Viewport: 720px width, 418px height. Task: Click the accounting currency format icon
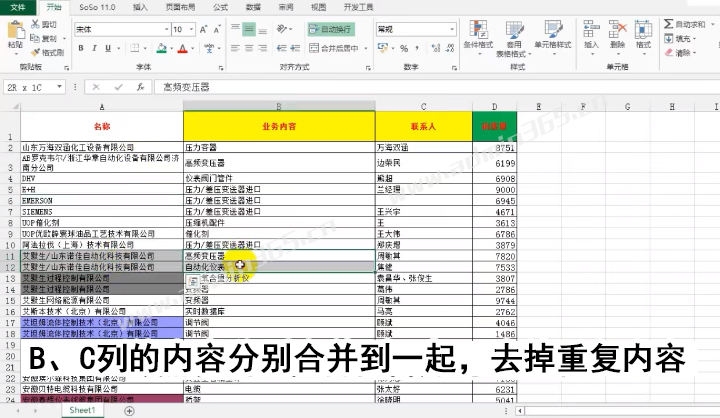pyautogui.click(x=382, y=48)
